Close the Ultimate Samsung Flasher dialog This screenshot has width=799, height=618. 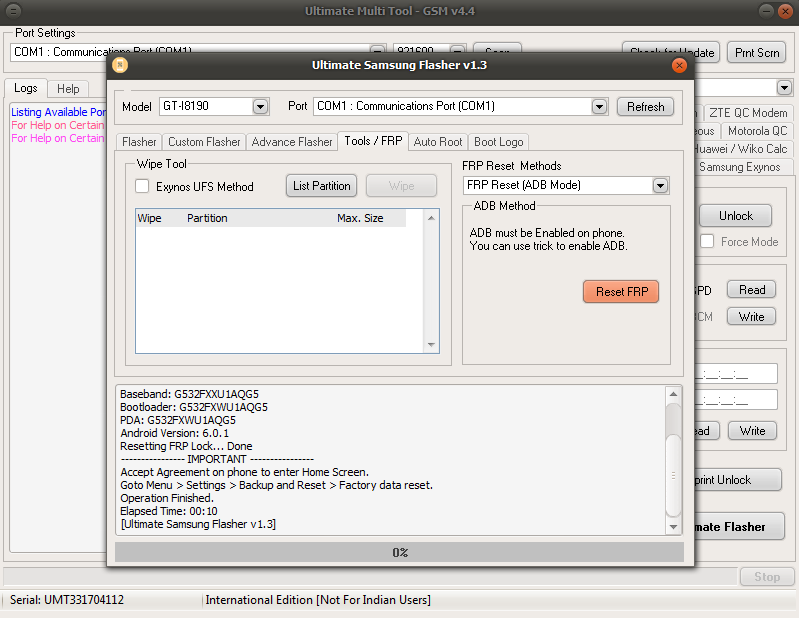[679, 65]
